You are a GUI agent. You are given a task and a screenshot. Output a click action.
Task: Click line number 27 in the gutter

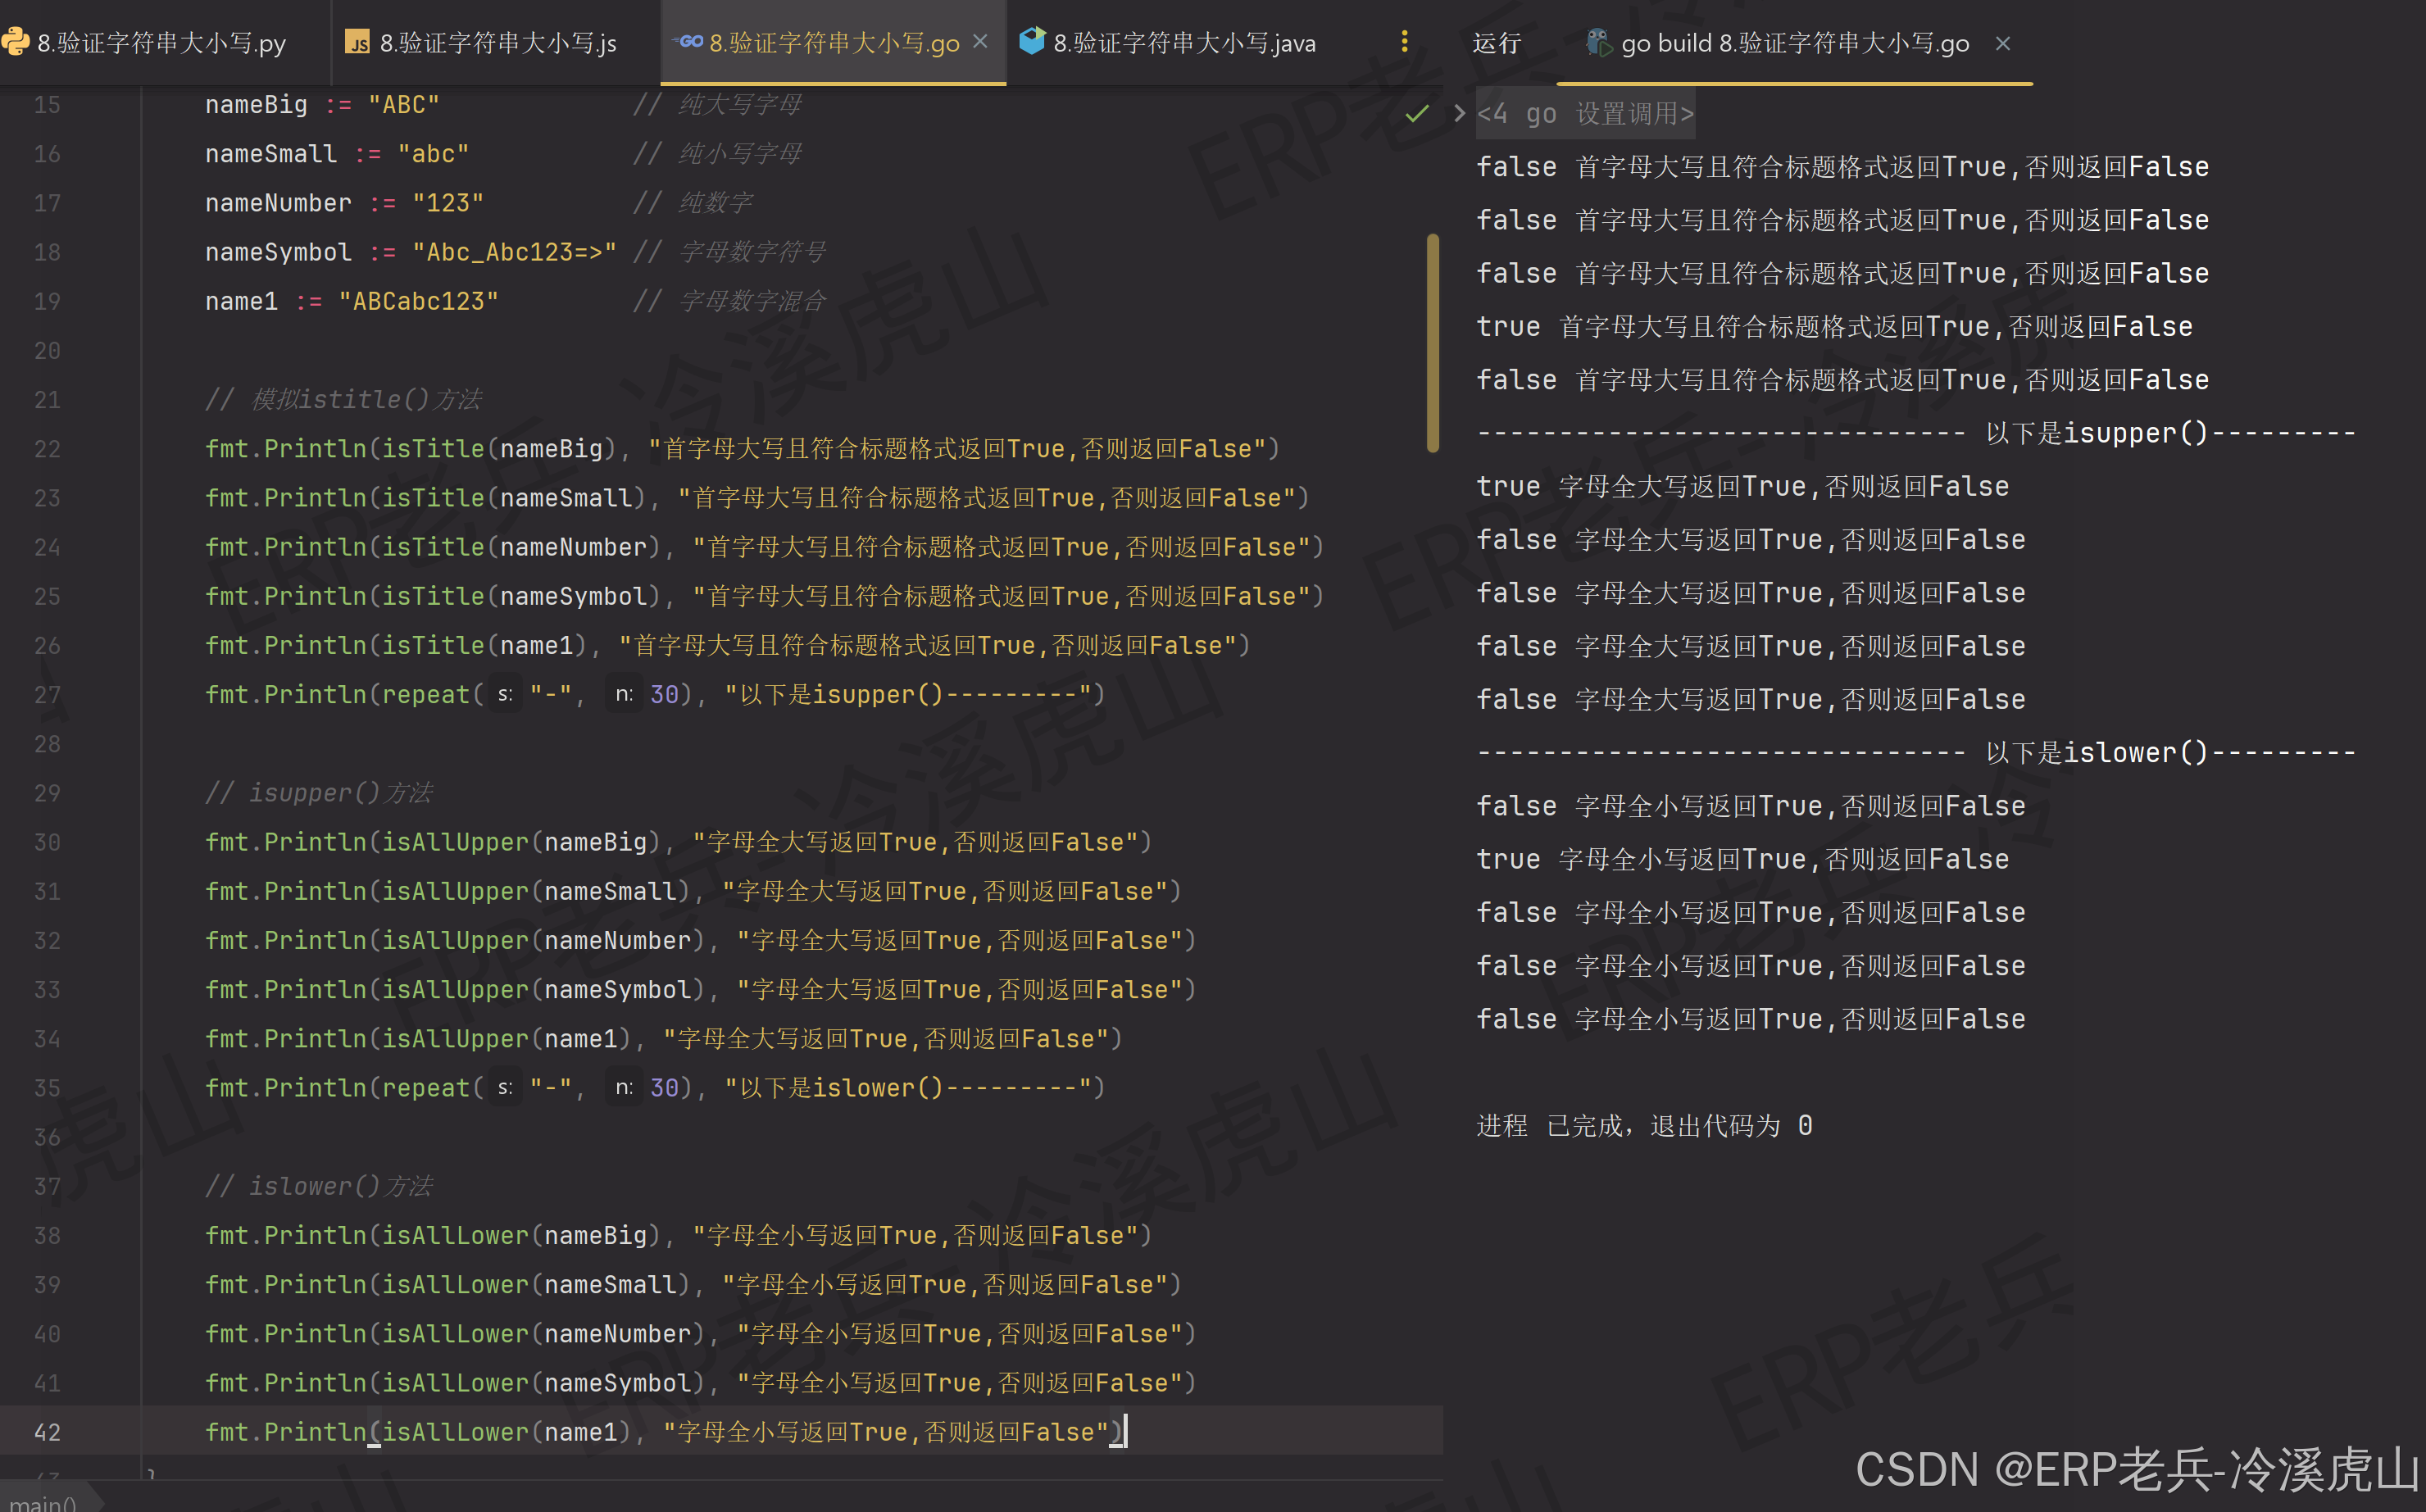click(x=47, y=694)
